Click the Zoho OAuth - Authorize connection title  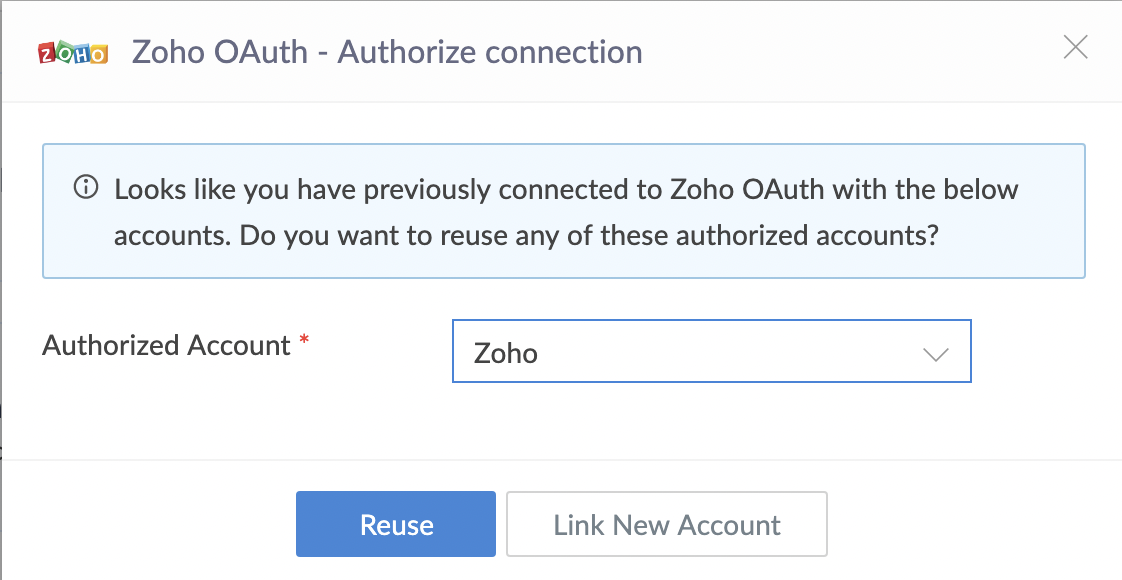point(387,52)
